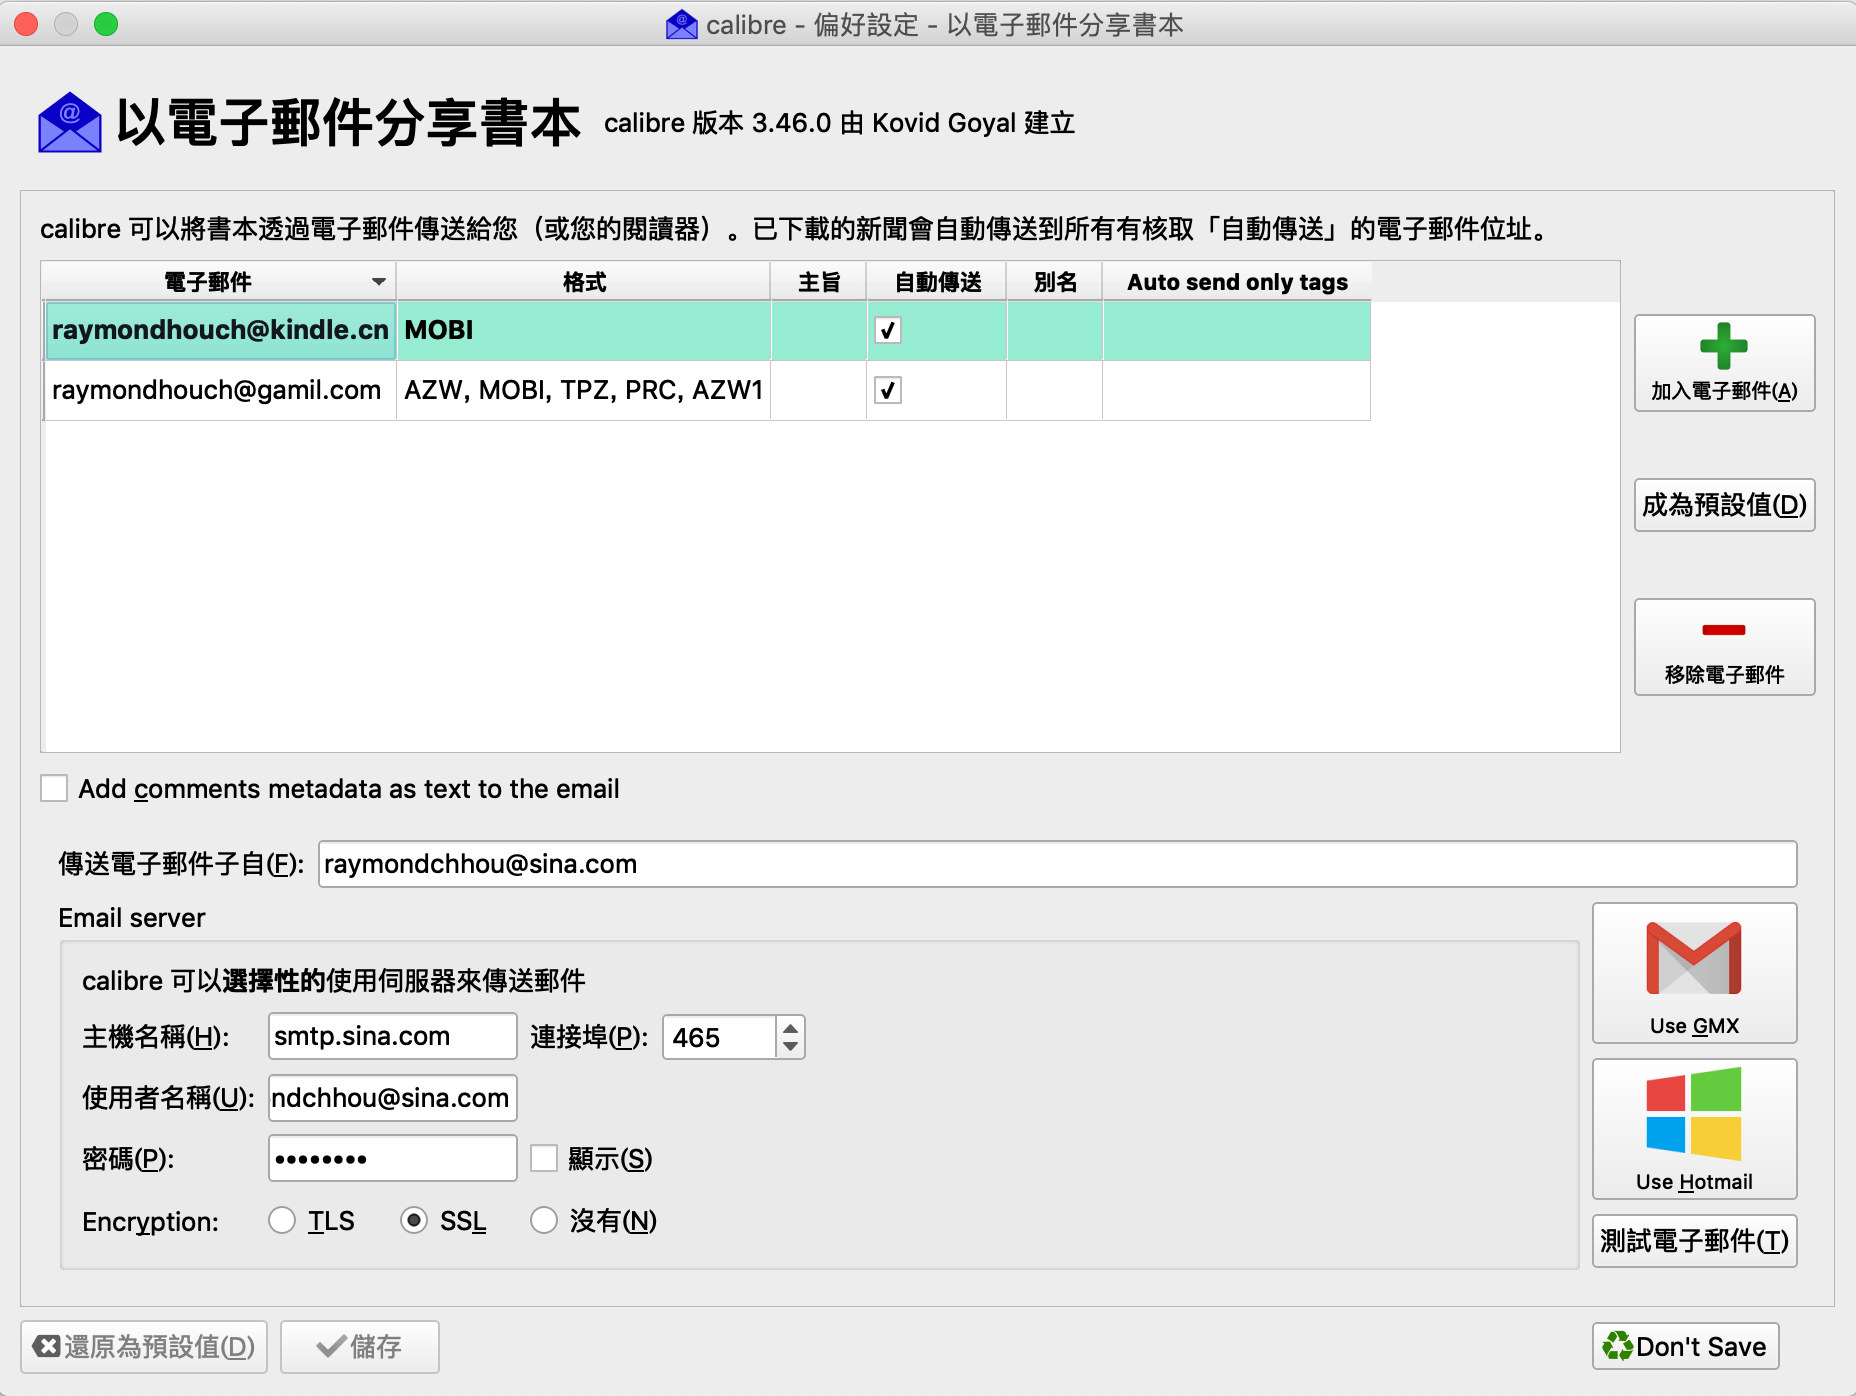The width and height of the screenshot is (1856, 1396).
Task: Decrease port number with down arrow
Action: tap(790, 1047)
